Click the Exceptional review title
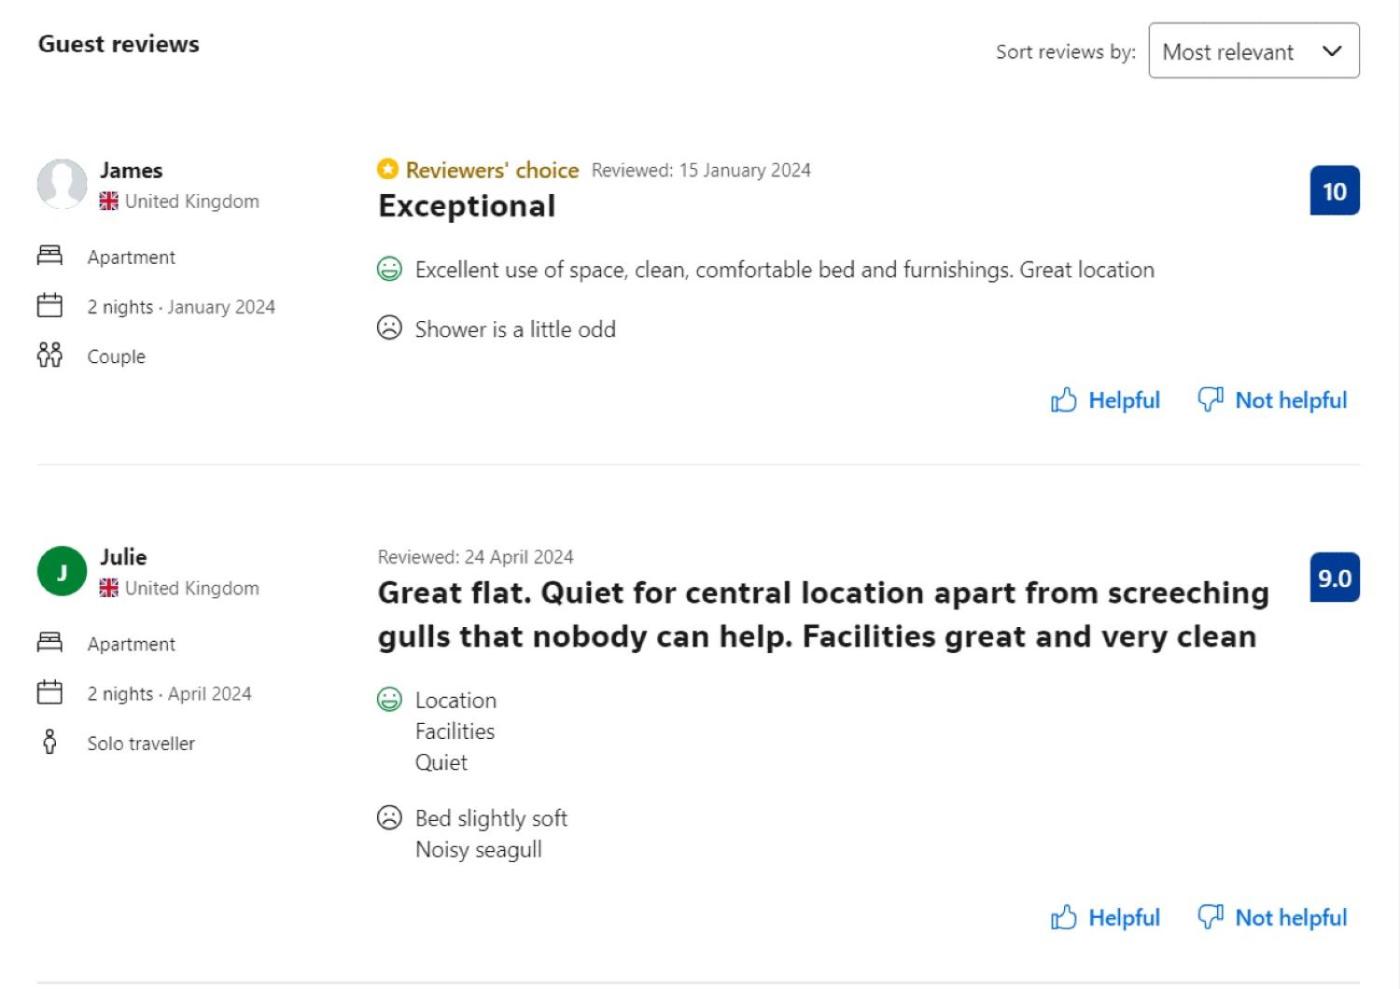Screen dimensions: 1400x989 point(466,206)
